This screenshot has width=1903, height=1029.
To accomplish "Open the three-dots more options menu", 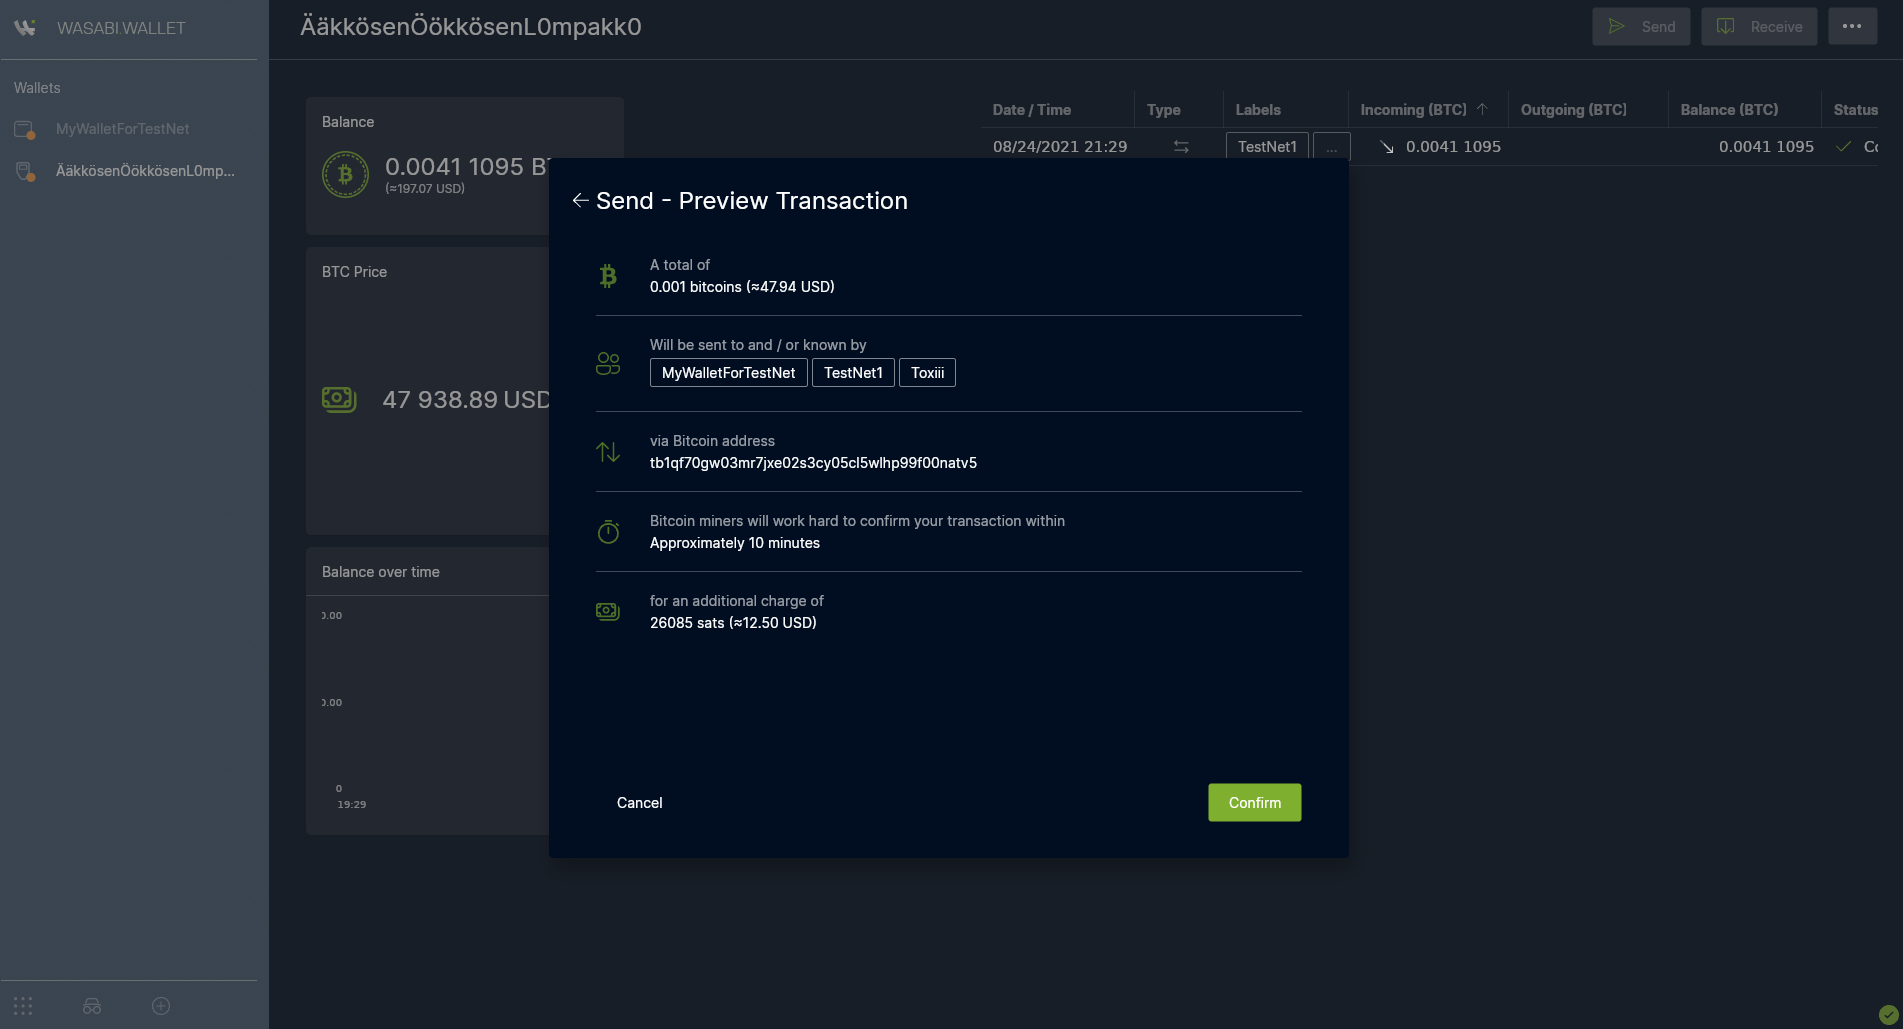I will (1852, 27).
